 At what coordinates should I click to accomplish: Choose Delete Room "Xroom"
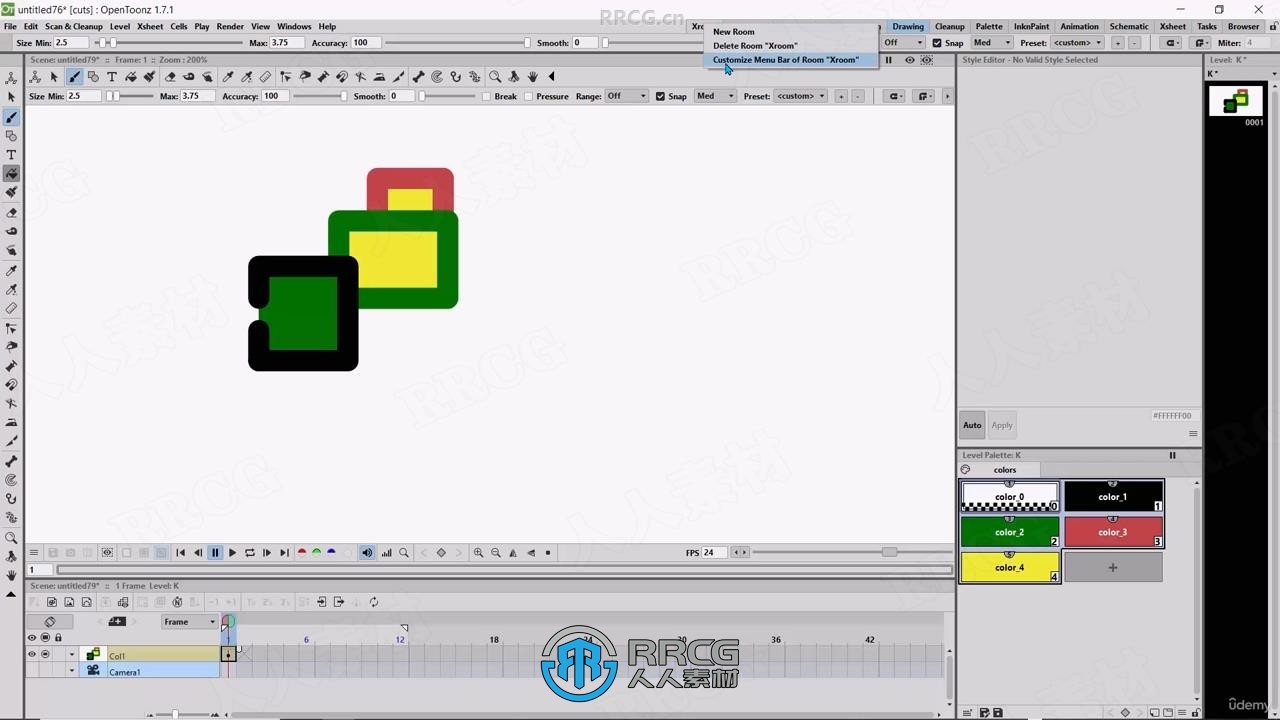(755, 46)
